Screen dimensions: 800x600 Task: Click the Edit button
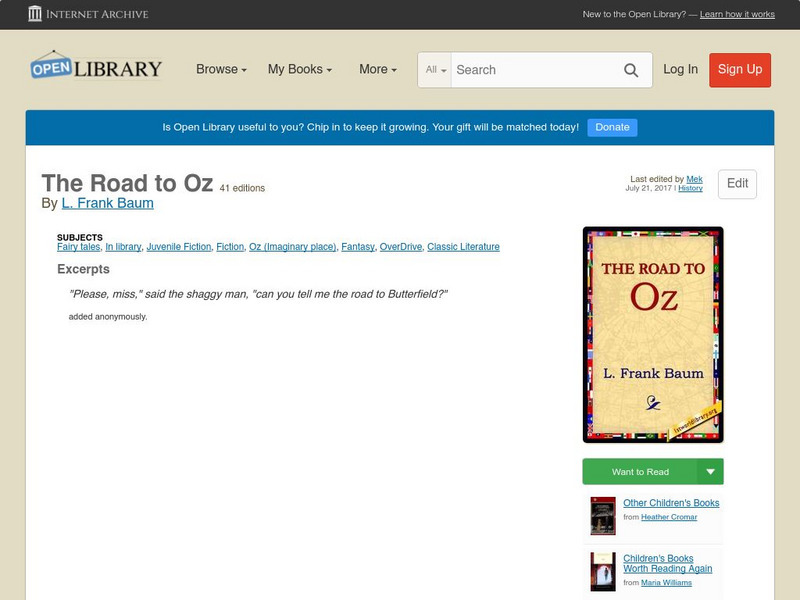738,184
